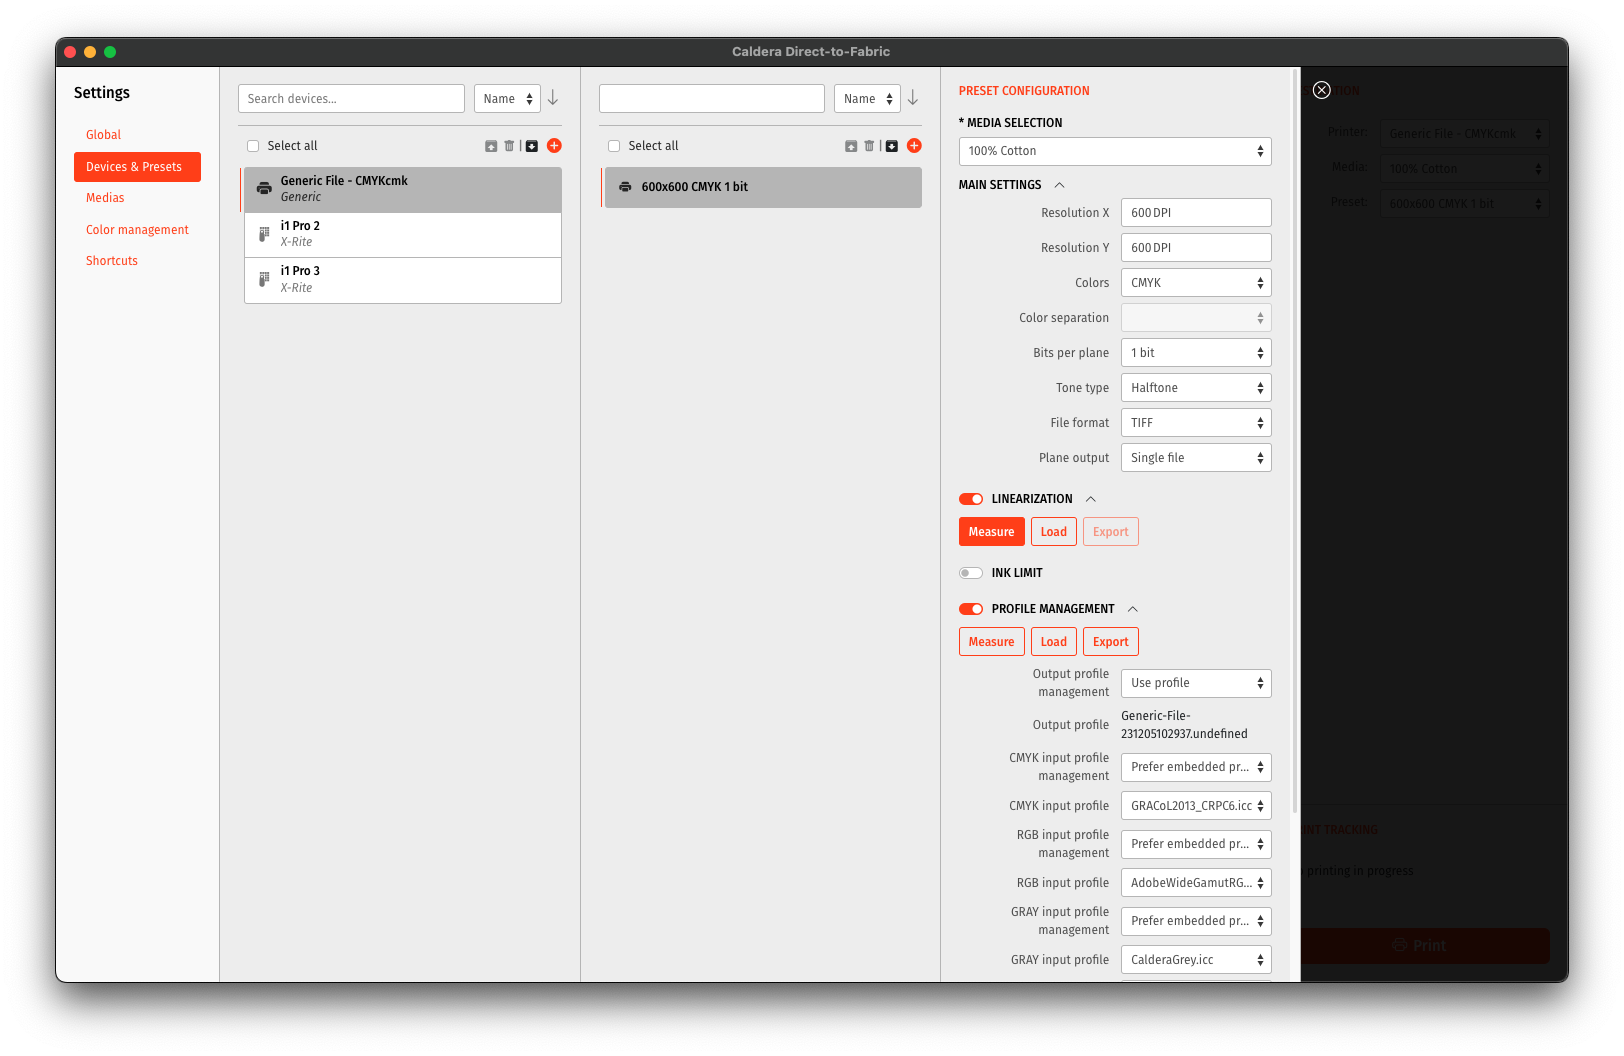Go to the Medias settings section
Screen dimensions: 1624x1056
[105, 198]
